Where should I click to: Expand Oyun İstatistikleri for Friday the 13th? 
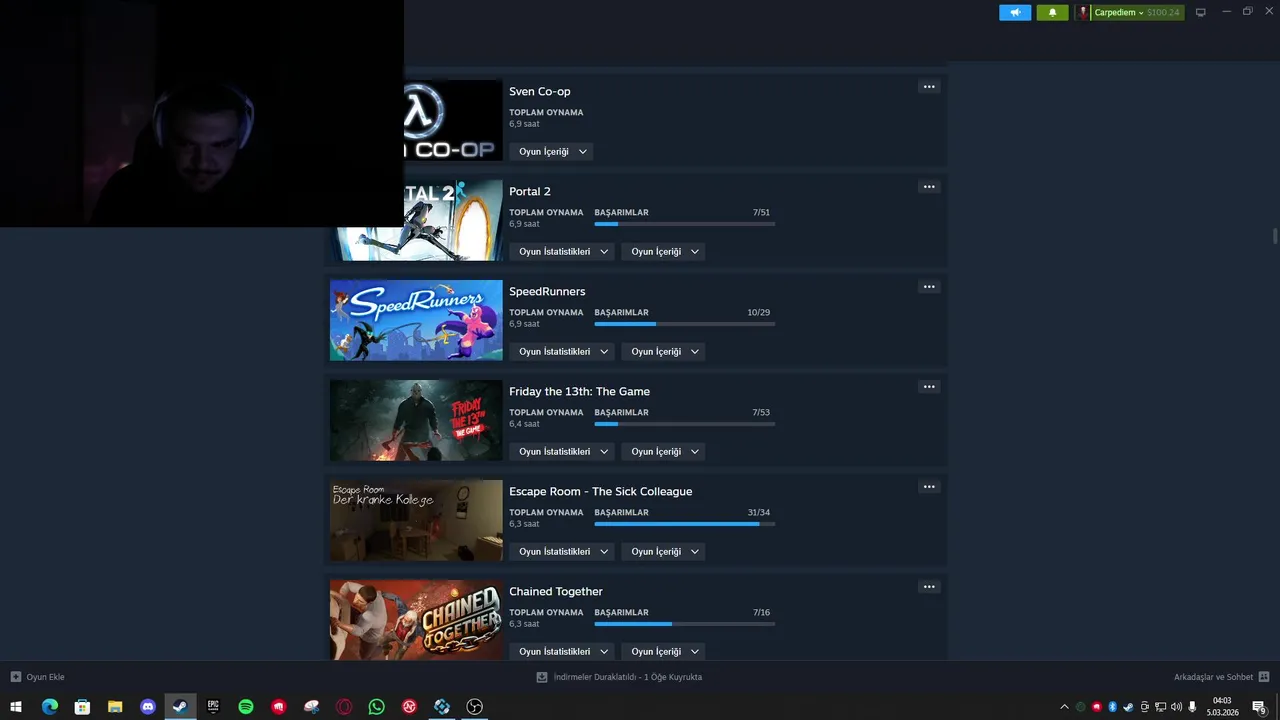click(x=562, y=452)
